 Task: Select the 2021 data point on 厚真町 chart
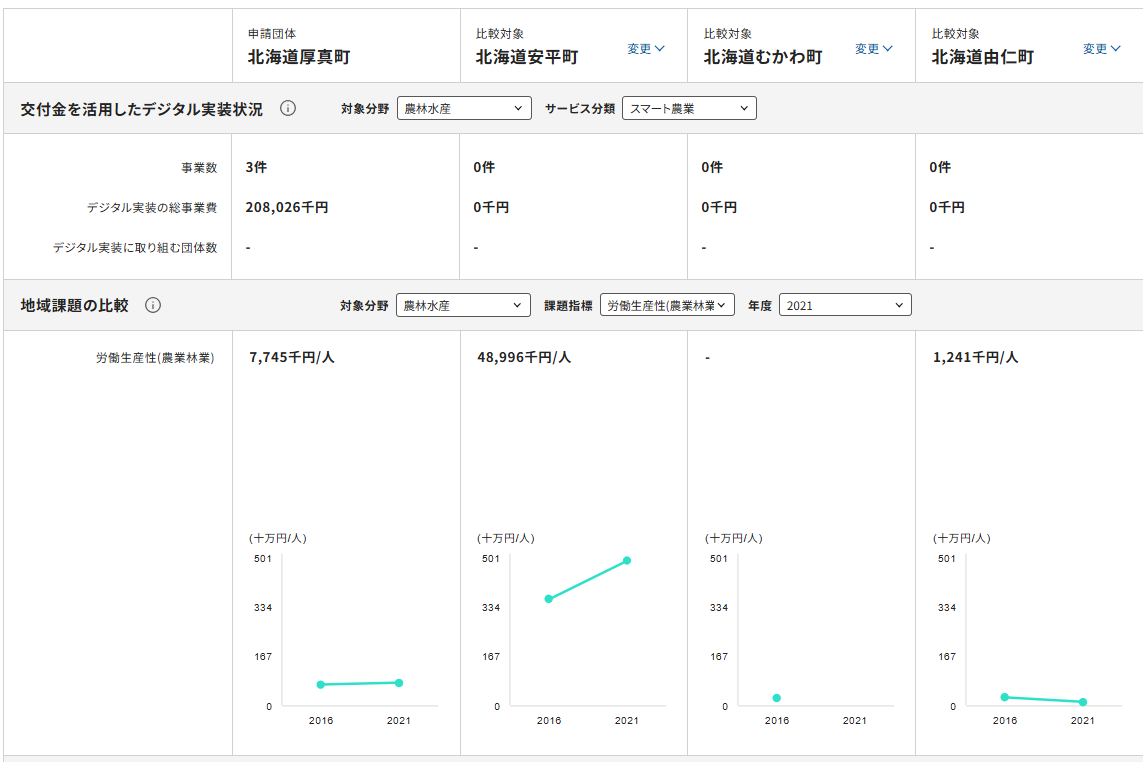pyautogui.click(x=399, y=683)
